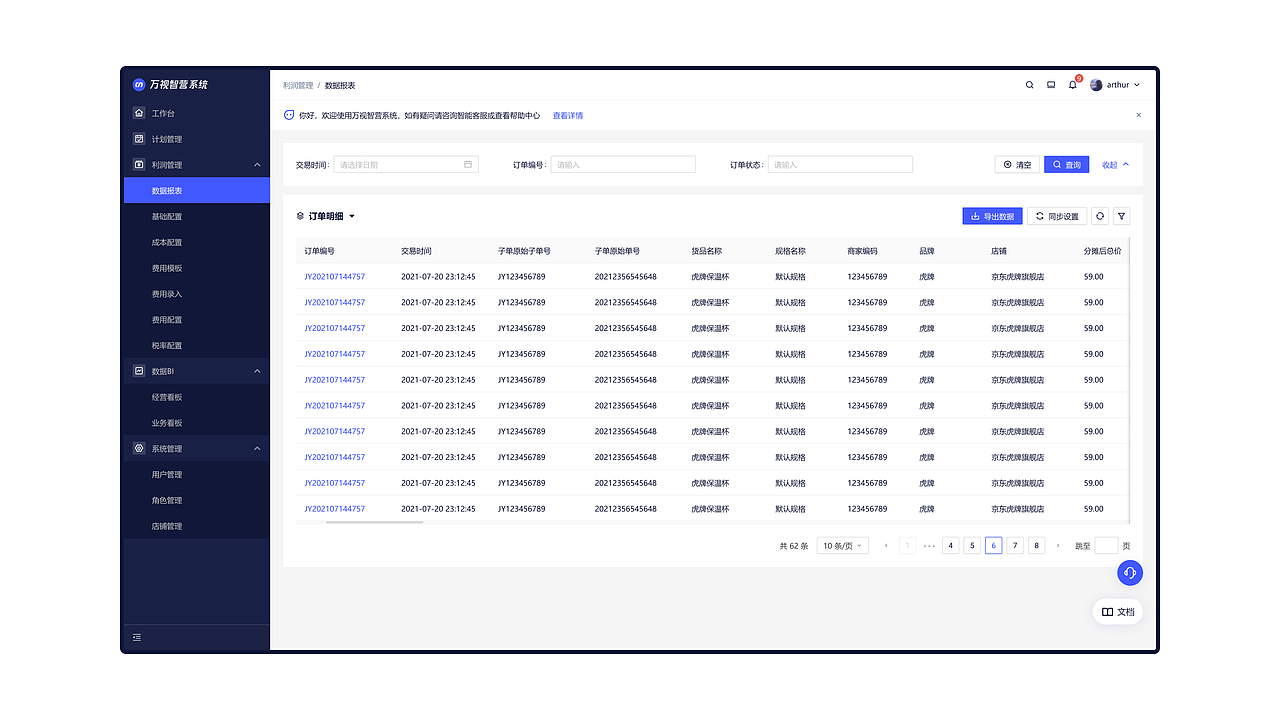Viewport: 1280px width, 720px height.
Task: Focus the 订单状态 input field
Action: [840, 164]
